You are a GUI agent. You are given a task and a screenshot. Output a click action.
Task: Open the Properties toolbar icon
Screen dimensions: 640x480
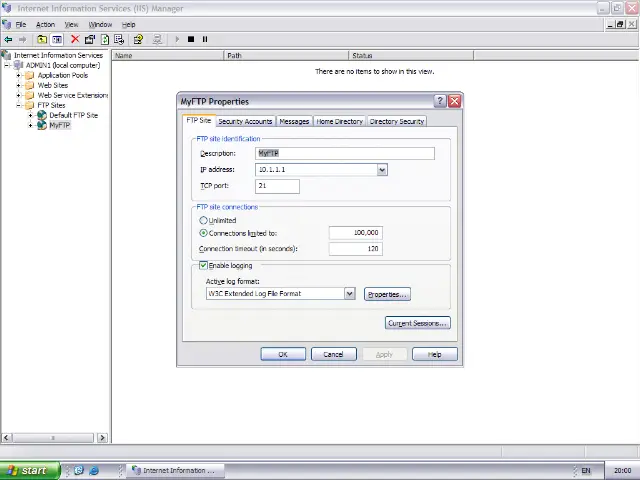(90, 39)
